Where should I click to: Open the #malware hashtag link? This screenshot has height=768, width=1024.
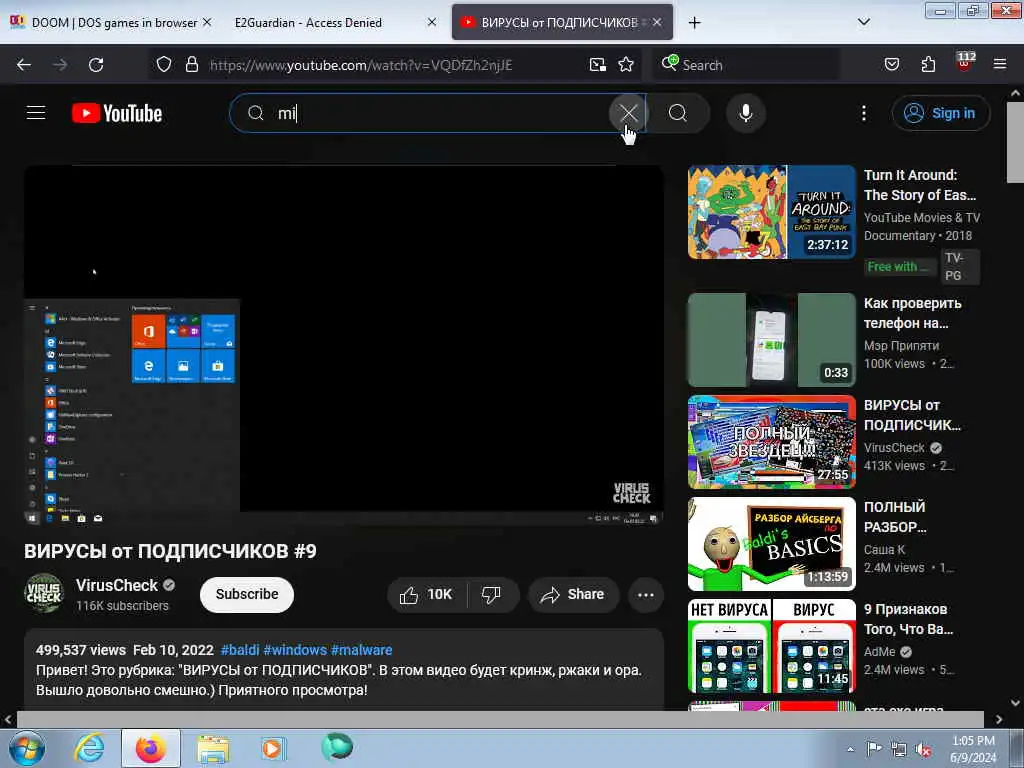[x=361, y=650]
